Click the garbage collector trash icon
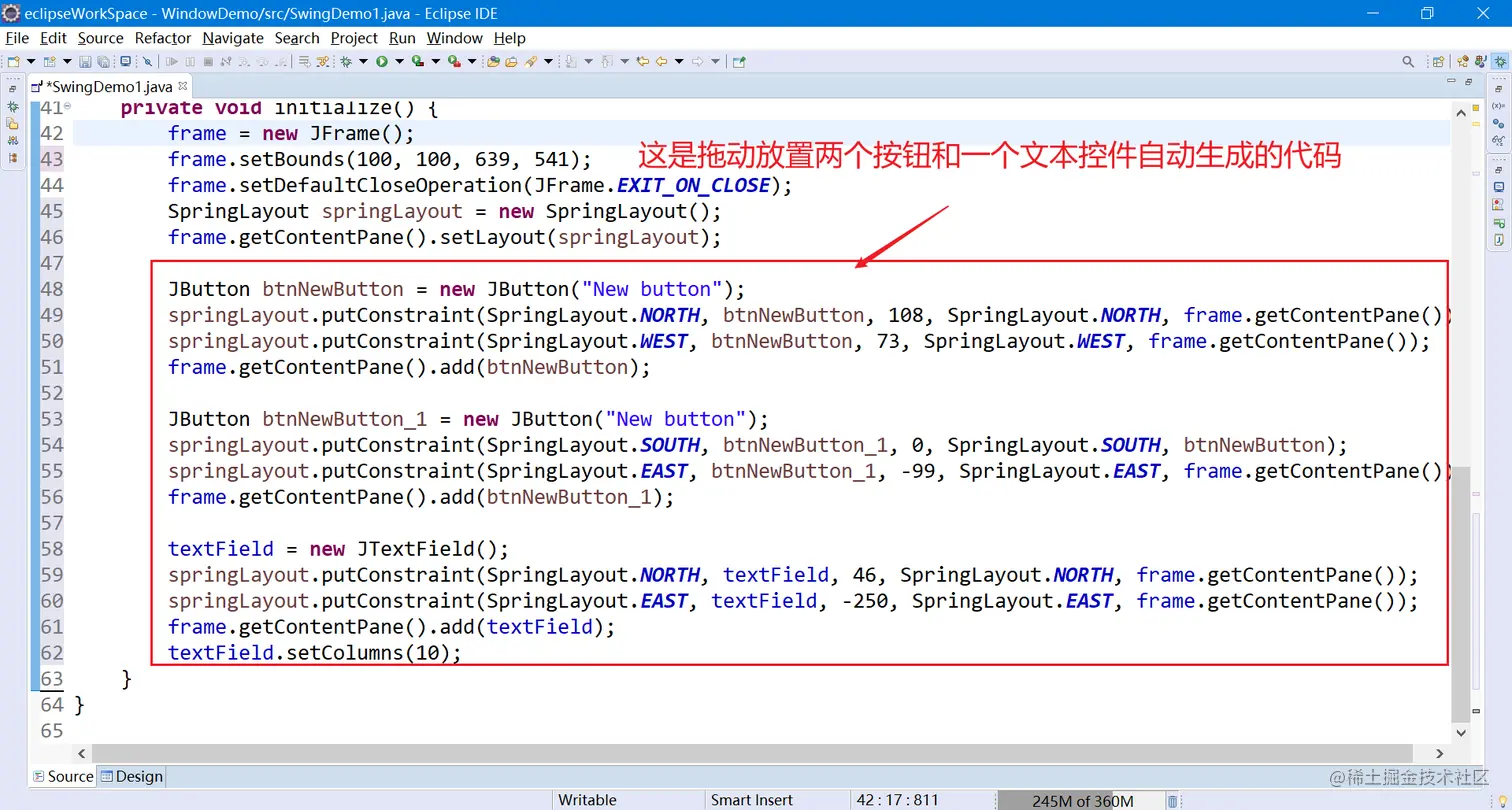 coord(1173,800)
